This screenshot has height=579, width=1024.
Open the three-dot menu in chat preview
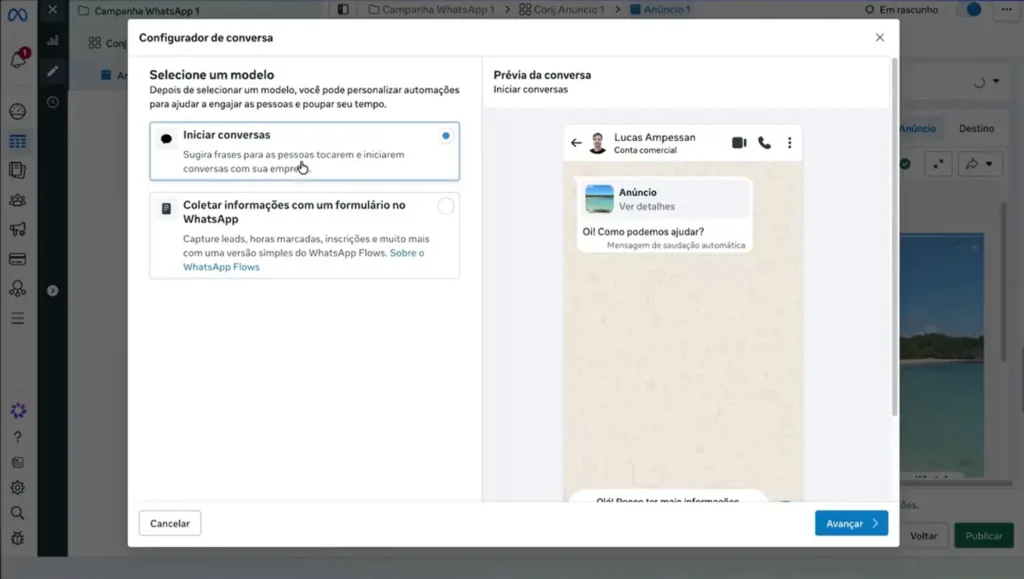[790, 143]
